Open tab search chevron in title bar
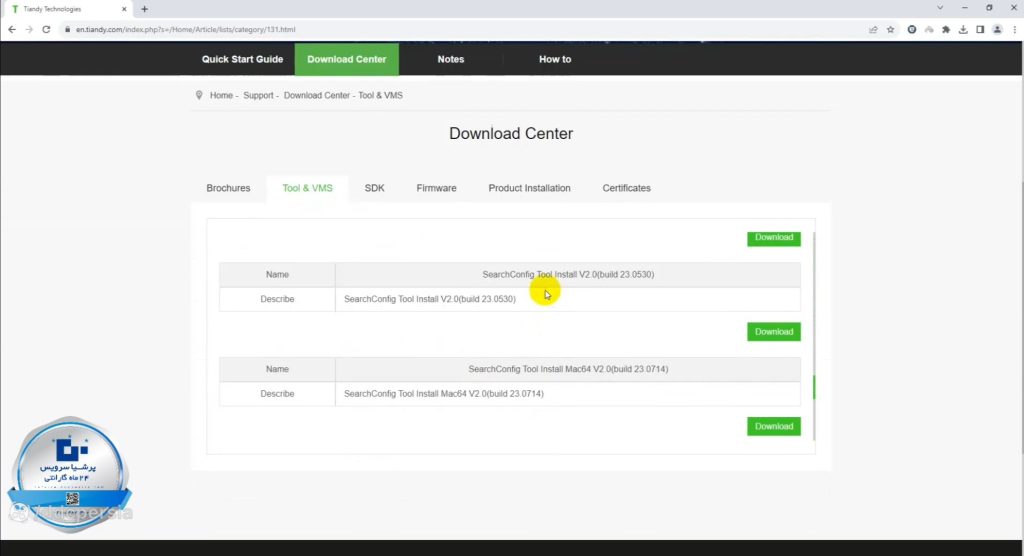1024x556 pixels. click(940, 8)
